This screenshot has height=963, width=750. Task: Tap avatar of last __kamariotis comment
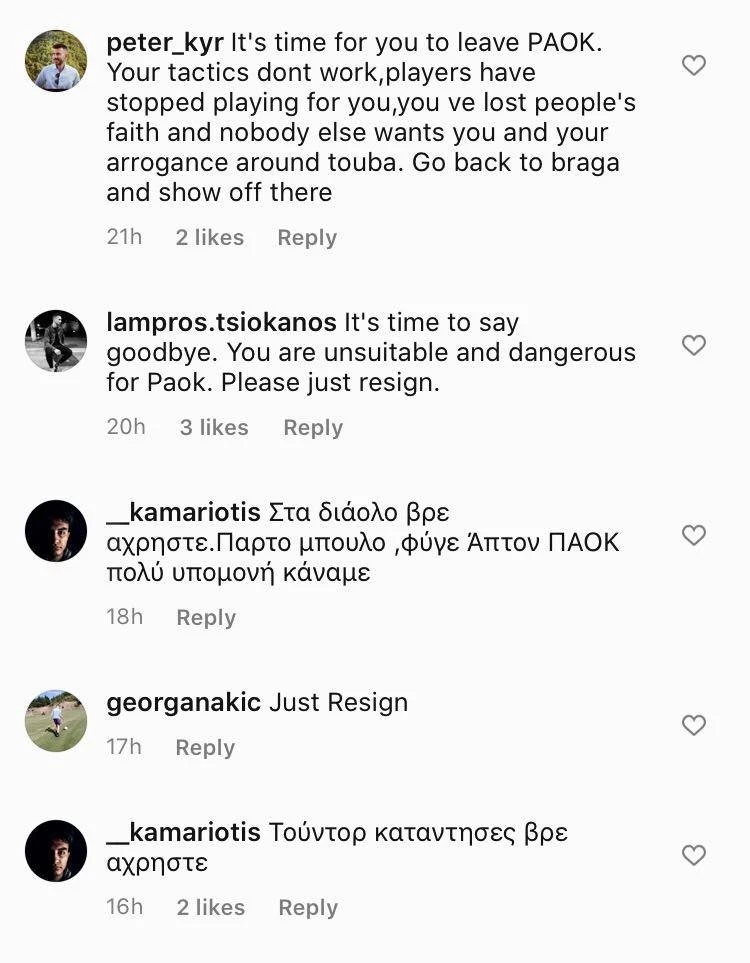(55, 851)
